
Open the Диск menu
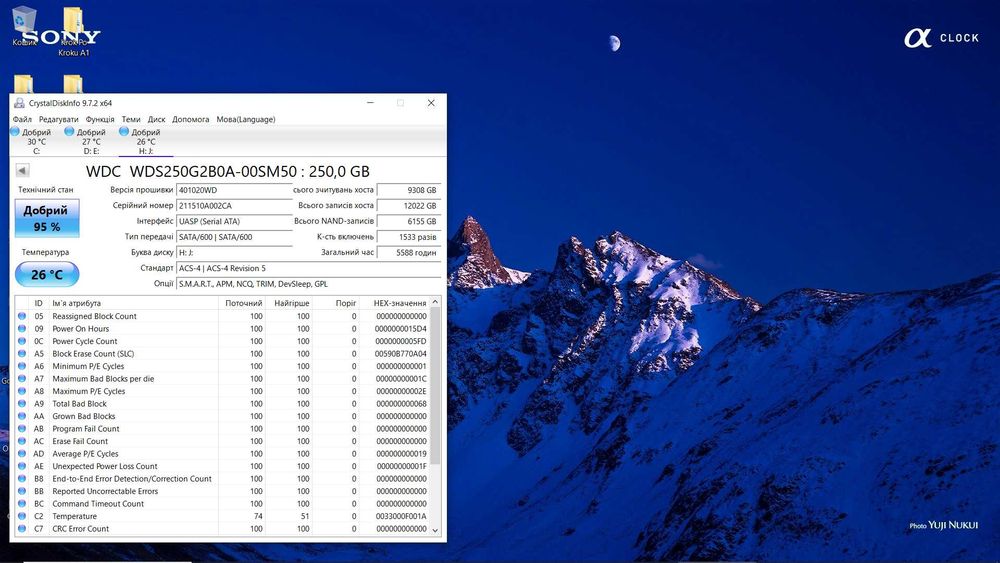(156, 119)
